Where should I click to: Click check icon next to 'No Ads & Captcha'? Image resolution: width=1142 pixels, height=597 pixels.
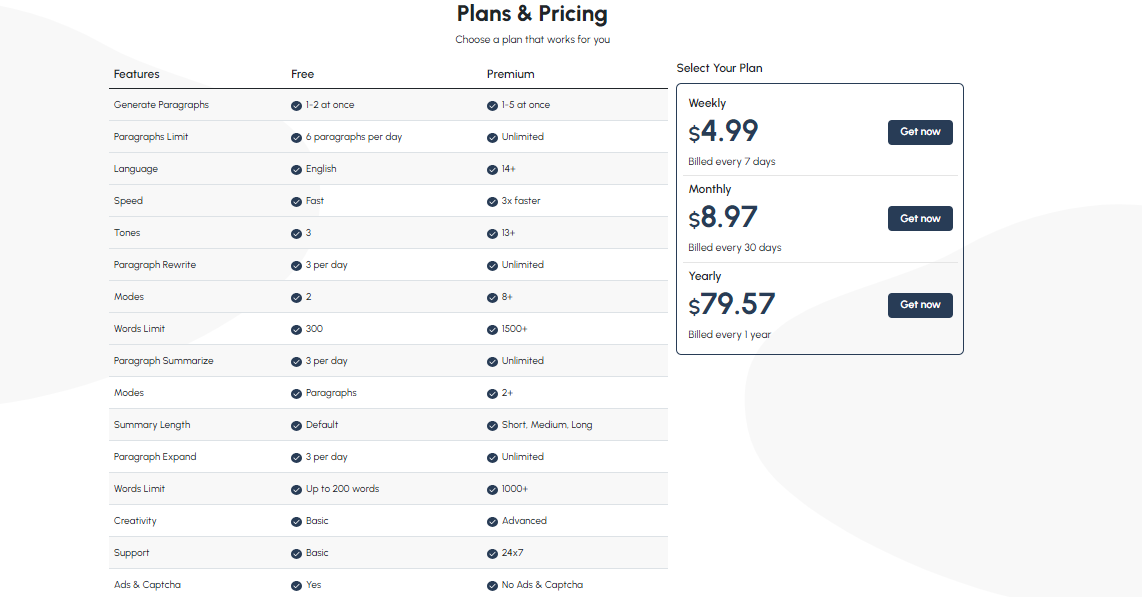492,585
